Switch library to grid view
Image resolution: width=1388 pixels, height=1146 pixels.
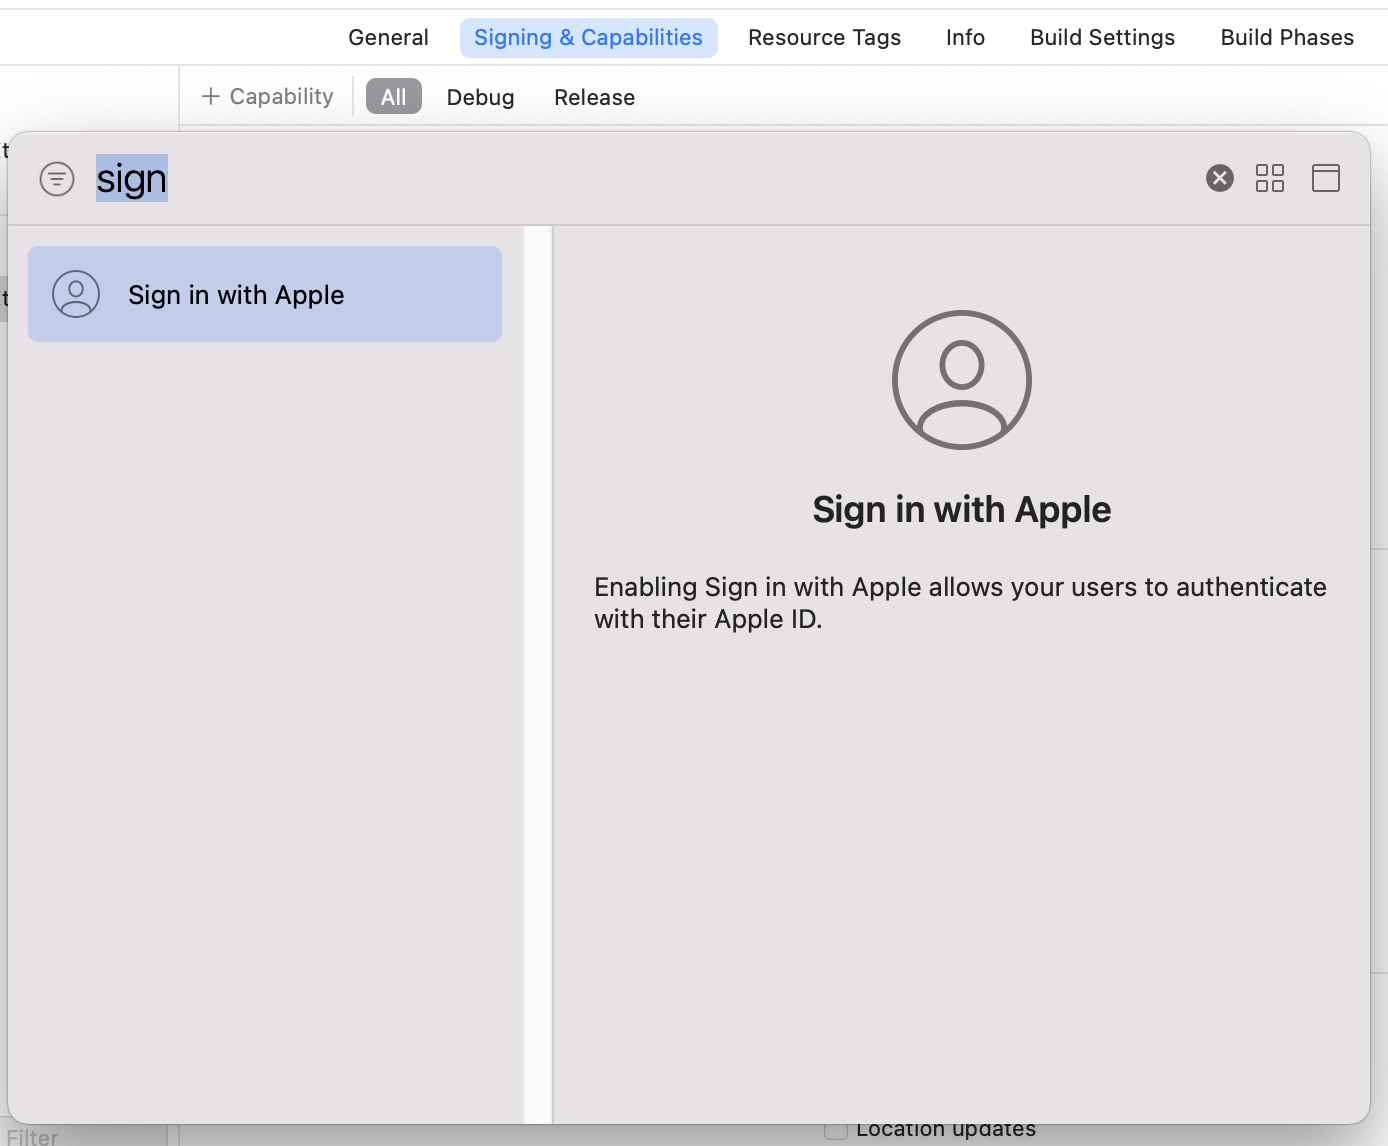(x=1270, y=178)
